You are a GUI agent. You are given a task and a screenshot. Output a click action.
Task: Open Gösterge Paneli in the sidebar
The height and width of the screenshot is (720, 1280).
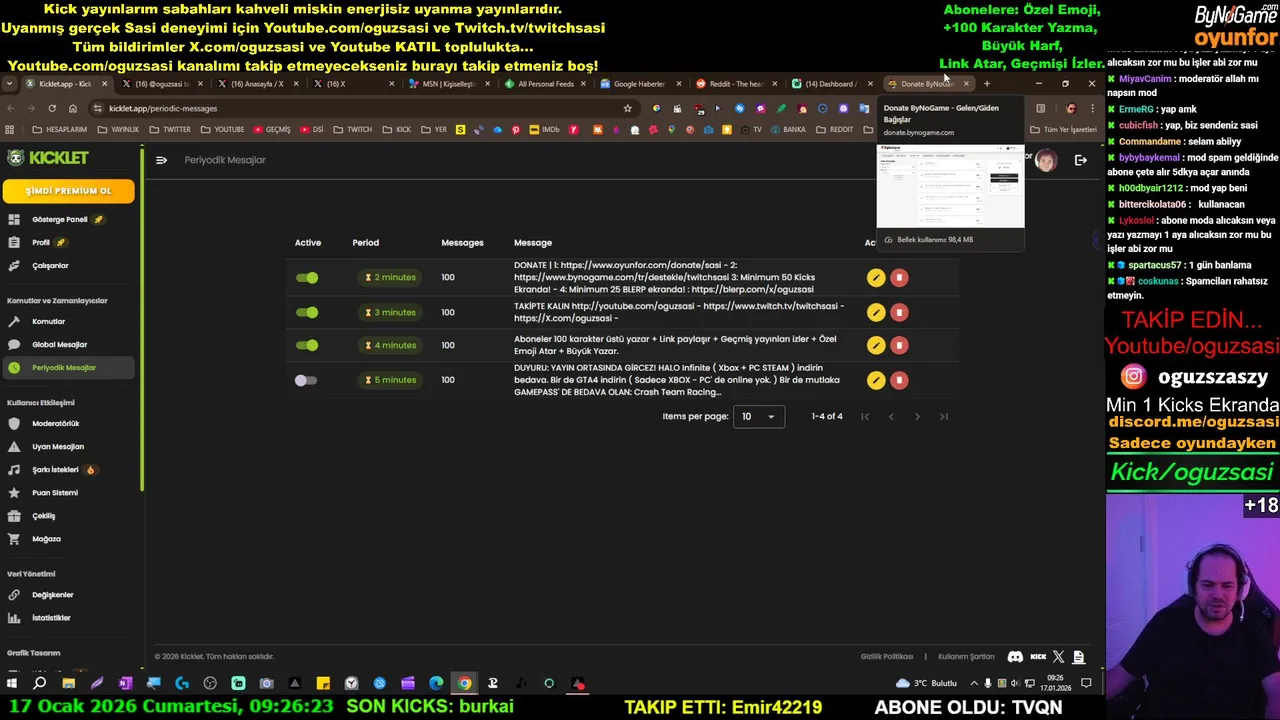click(67, 219)
